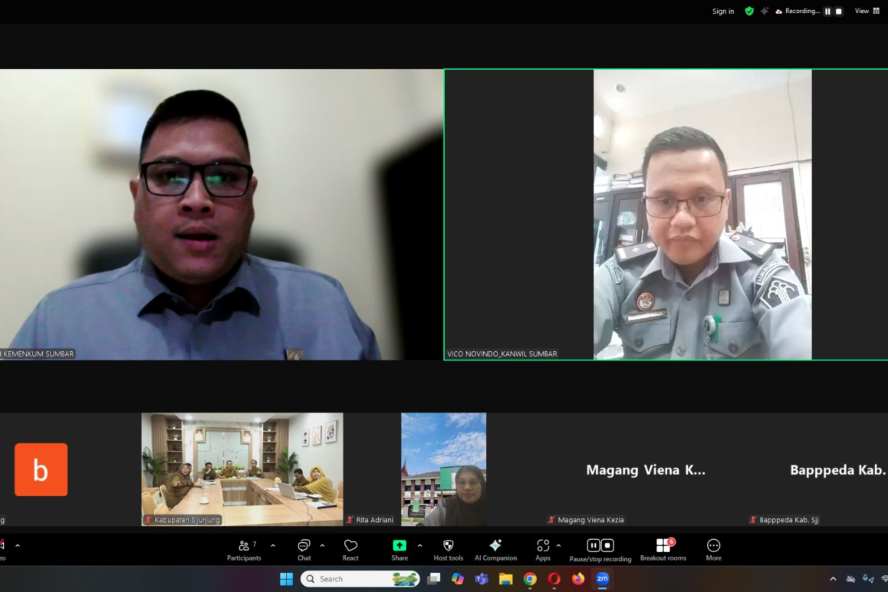Viewport: 888px width, 592px height.
Task: Click the green encryption shield icon
Action: [x=749, y=11]
